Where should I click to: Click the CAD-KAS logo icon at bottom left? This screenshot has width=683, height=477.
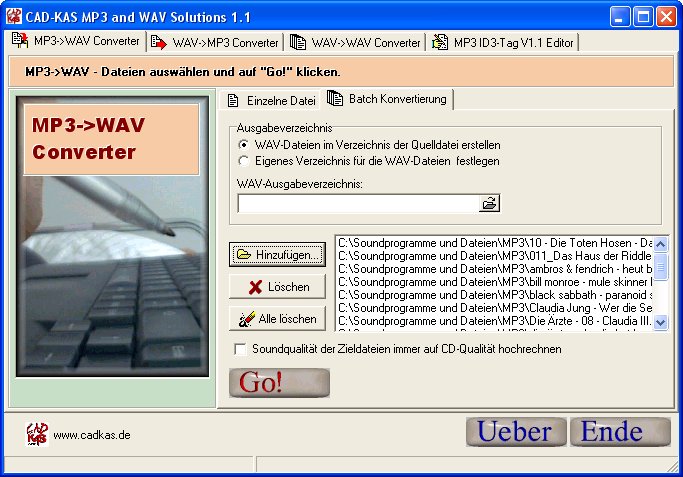pos(36,434)
